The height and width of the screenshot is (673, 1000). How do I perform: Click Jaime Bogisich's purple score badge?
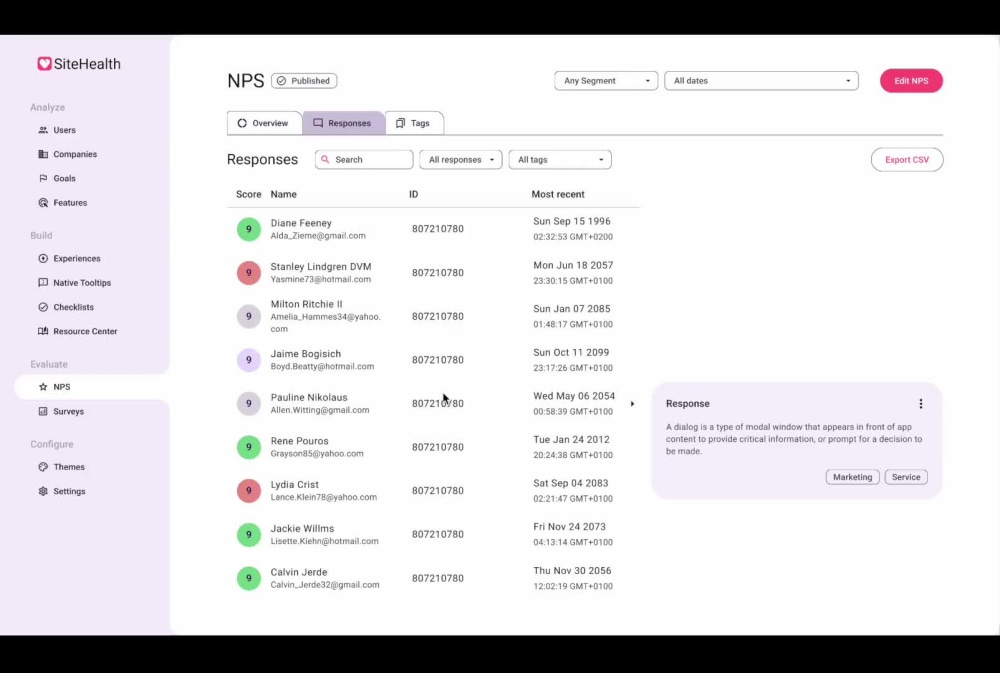point(249,360)
